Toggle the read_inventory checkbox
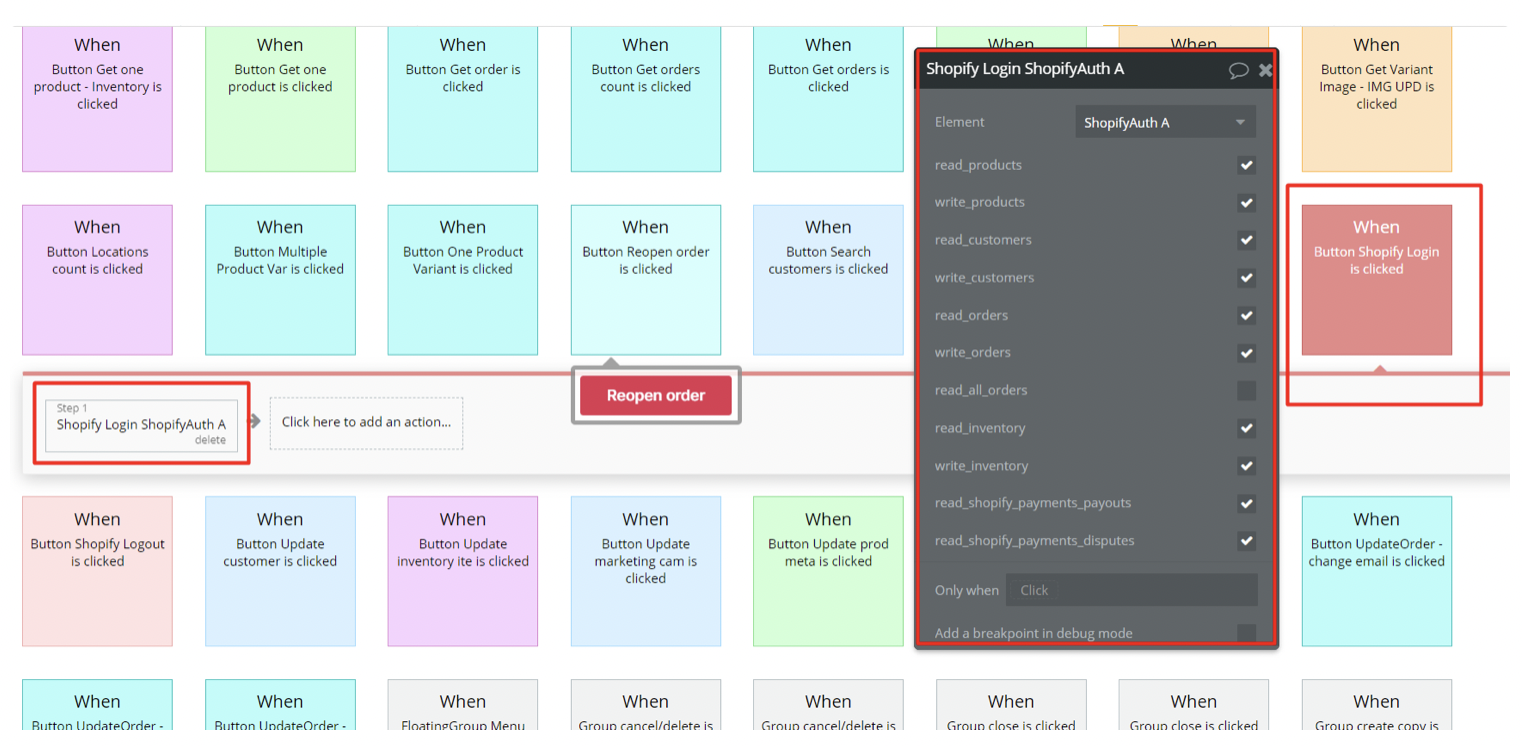The image size is (1522, 746). point(1246,428)
